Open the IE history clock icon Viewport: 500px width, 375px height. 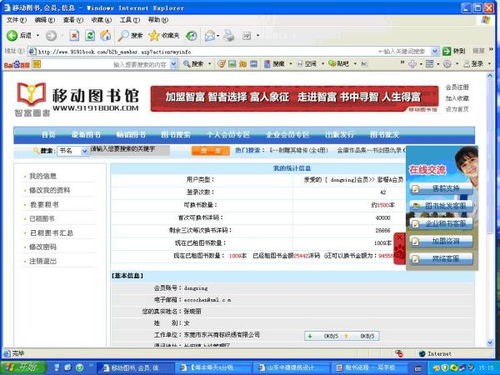(x=191, y=36)
